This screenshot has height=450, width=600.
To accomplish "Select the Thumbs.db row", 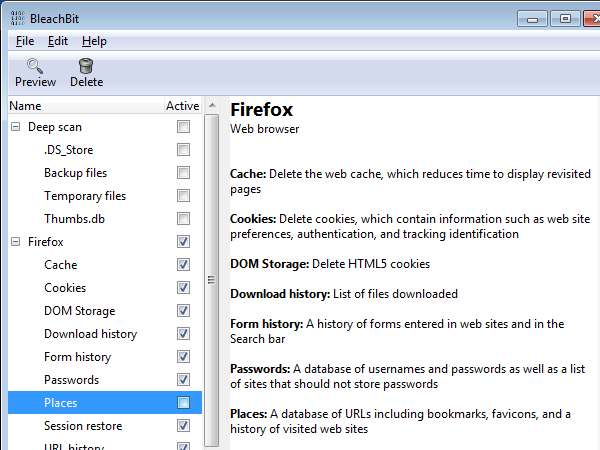I will click(x=105, y=218).
